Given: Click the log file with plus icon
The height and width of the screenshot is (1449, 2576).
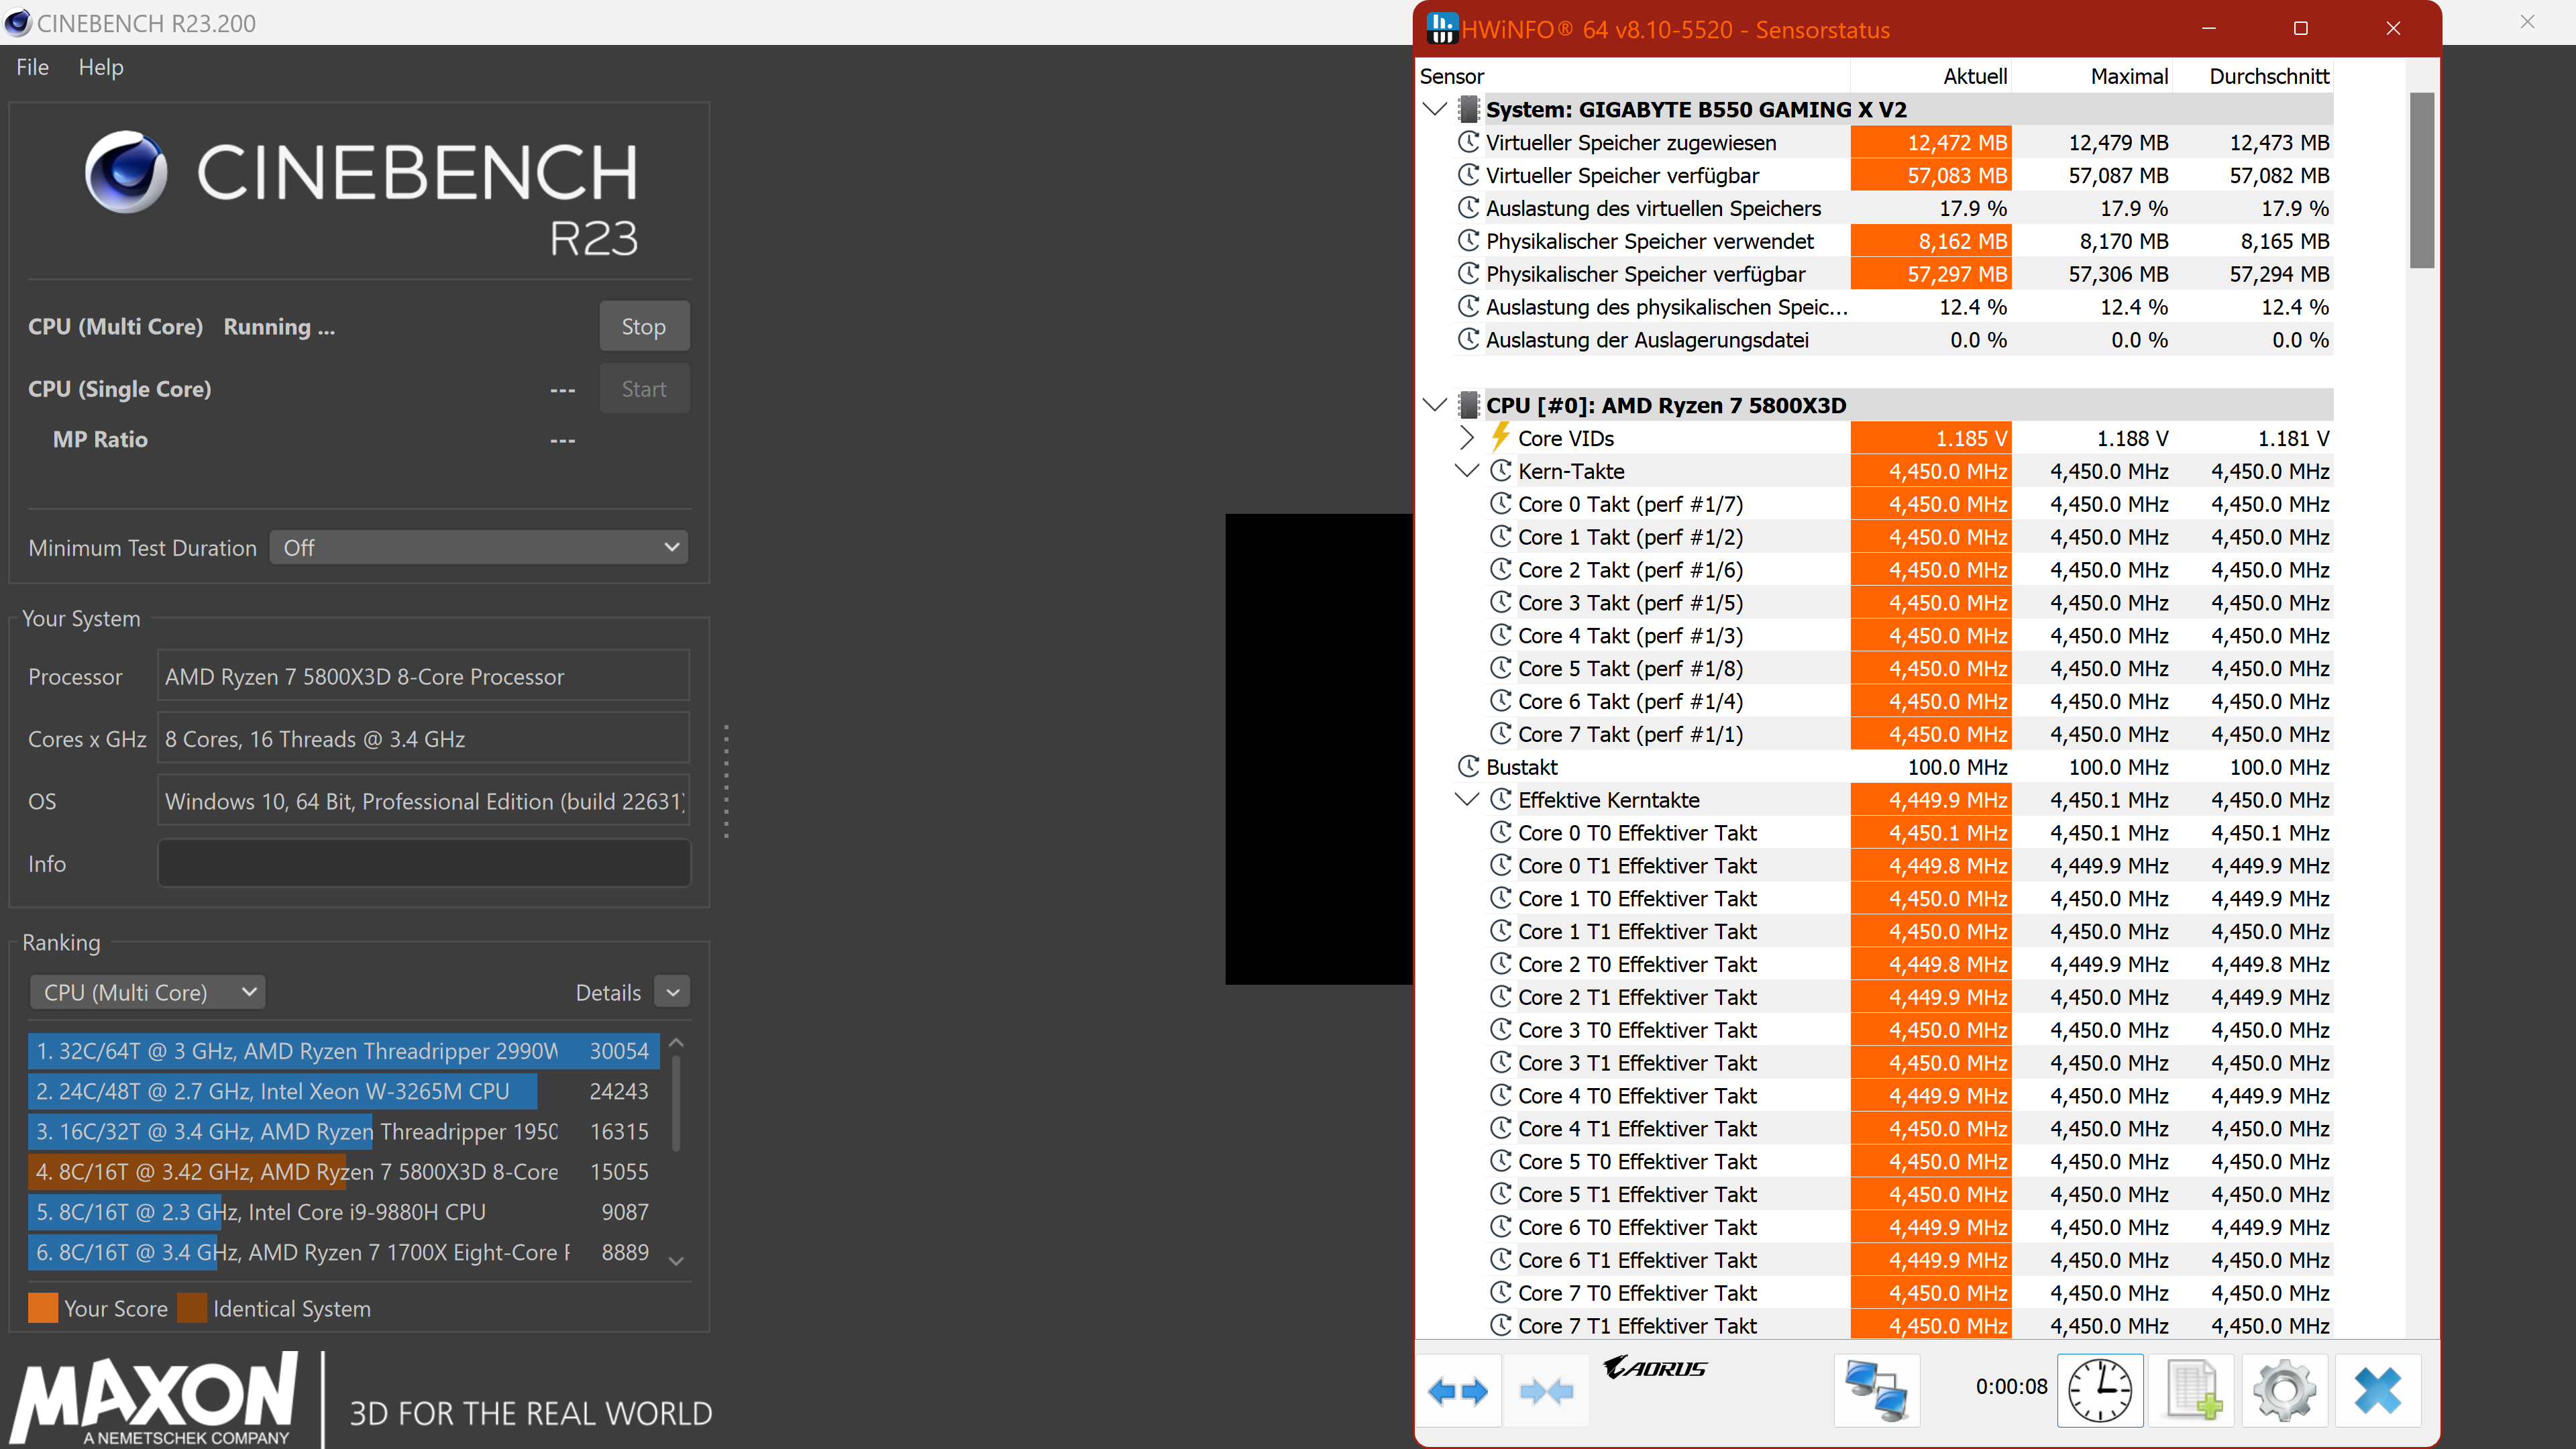Looking at the screenshot, I should pos(2192,1390).
